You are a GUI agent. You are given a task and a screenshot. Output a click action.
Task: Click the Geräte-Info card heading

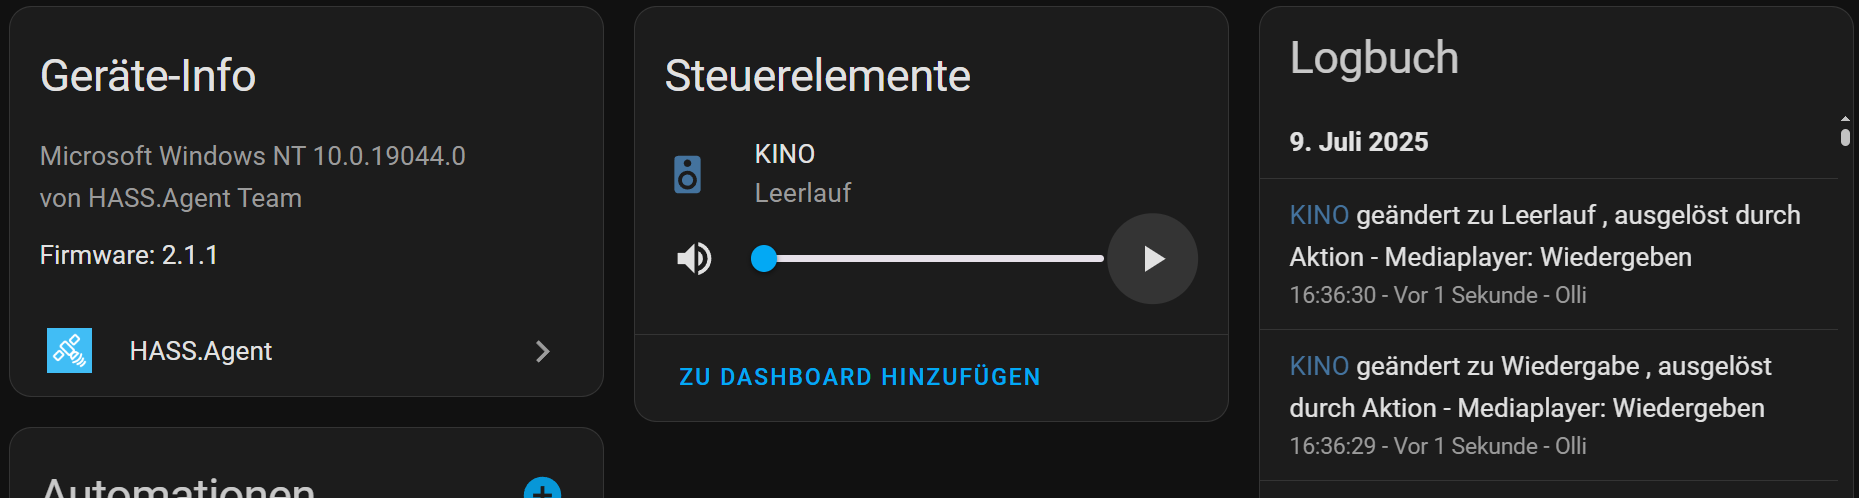point(148,76)
